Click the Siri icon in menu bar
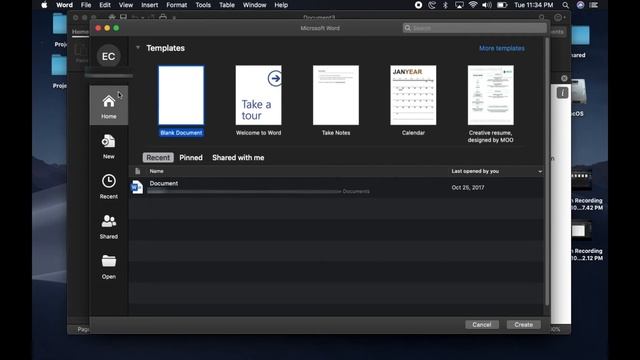 580,5
